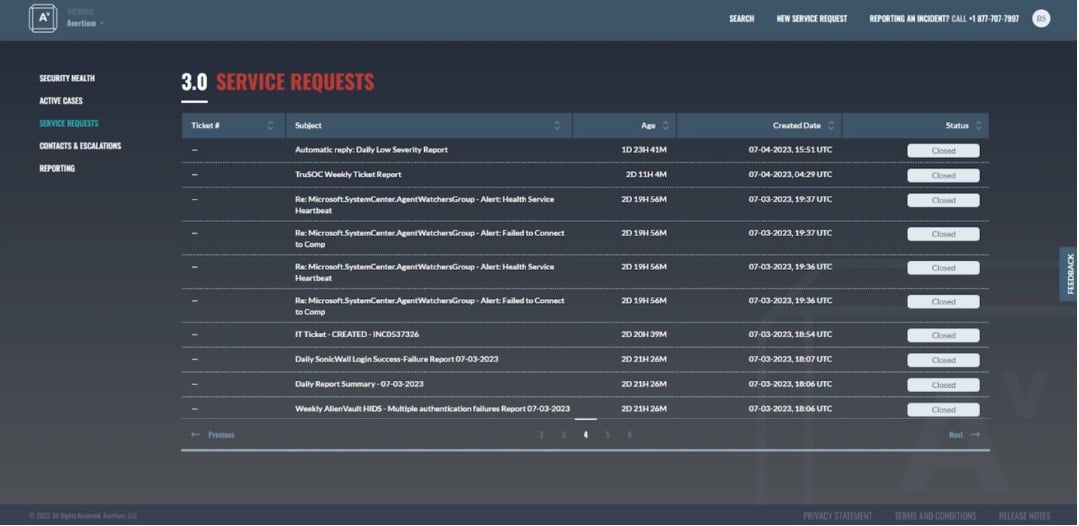The image size is (1079, 526).
Task: Click created date 07-03-2023, 18:54 UTC
Action: point(790,335)
